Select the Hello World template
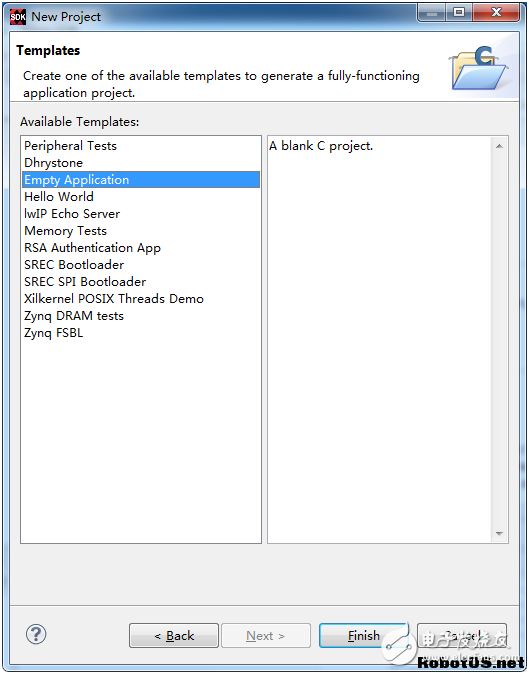Screen dimensions: 529x674 (x=59, y=197)
